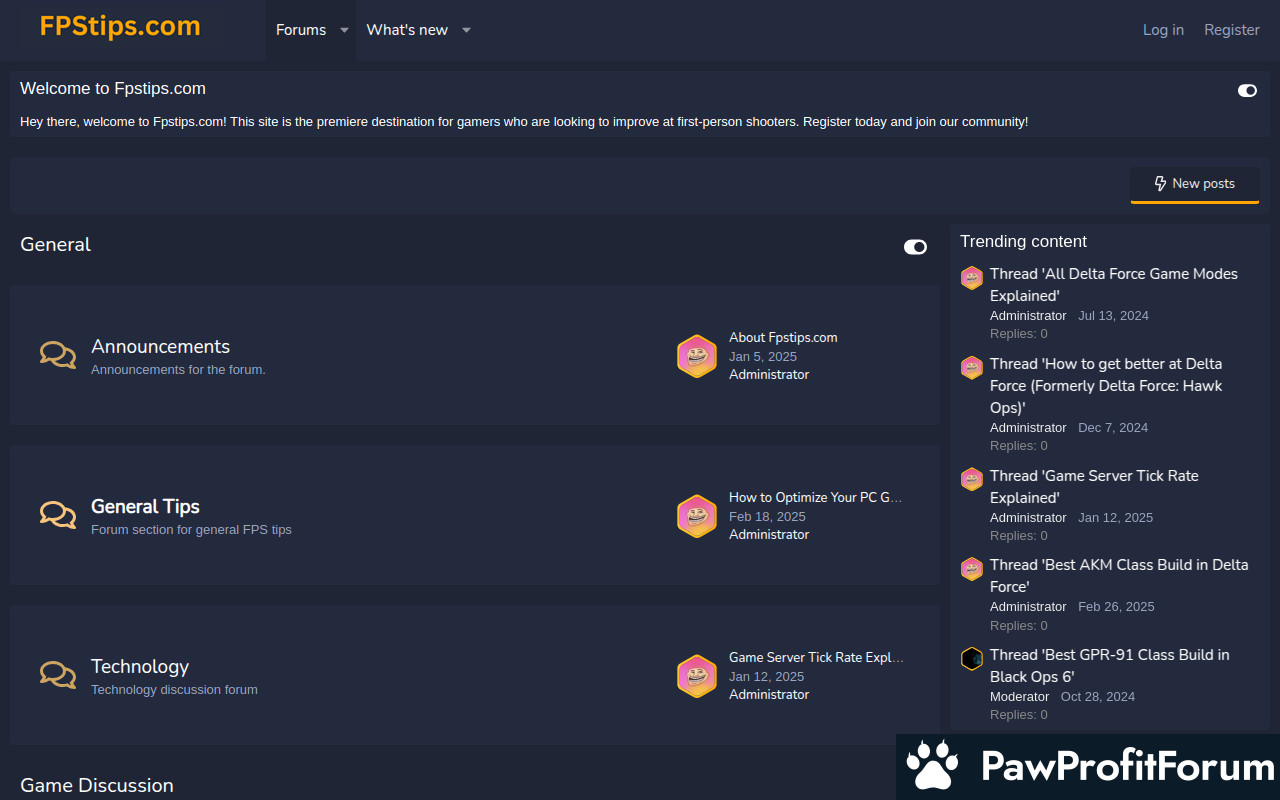1280x800 pixels.
Task: Open the Technology forum title
Action: (140, 667)
